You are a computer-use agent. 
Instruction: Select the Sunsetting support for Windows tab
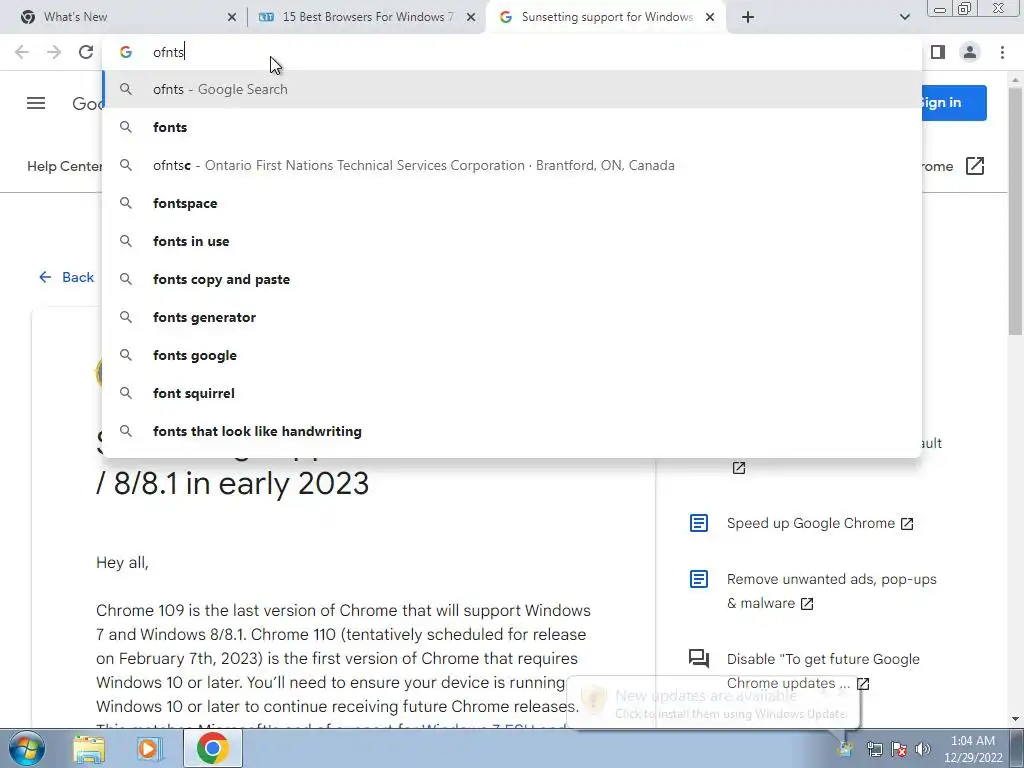(607, 17)
